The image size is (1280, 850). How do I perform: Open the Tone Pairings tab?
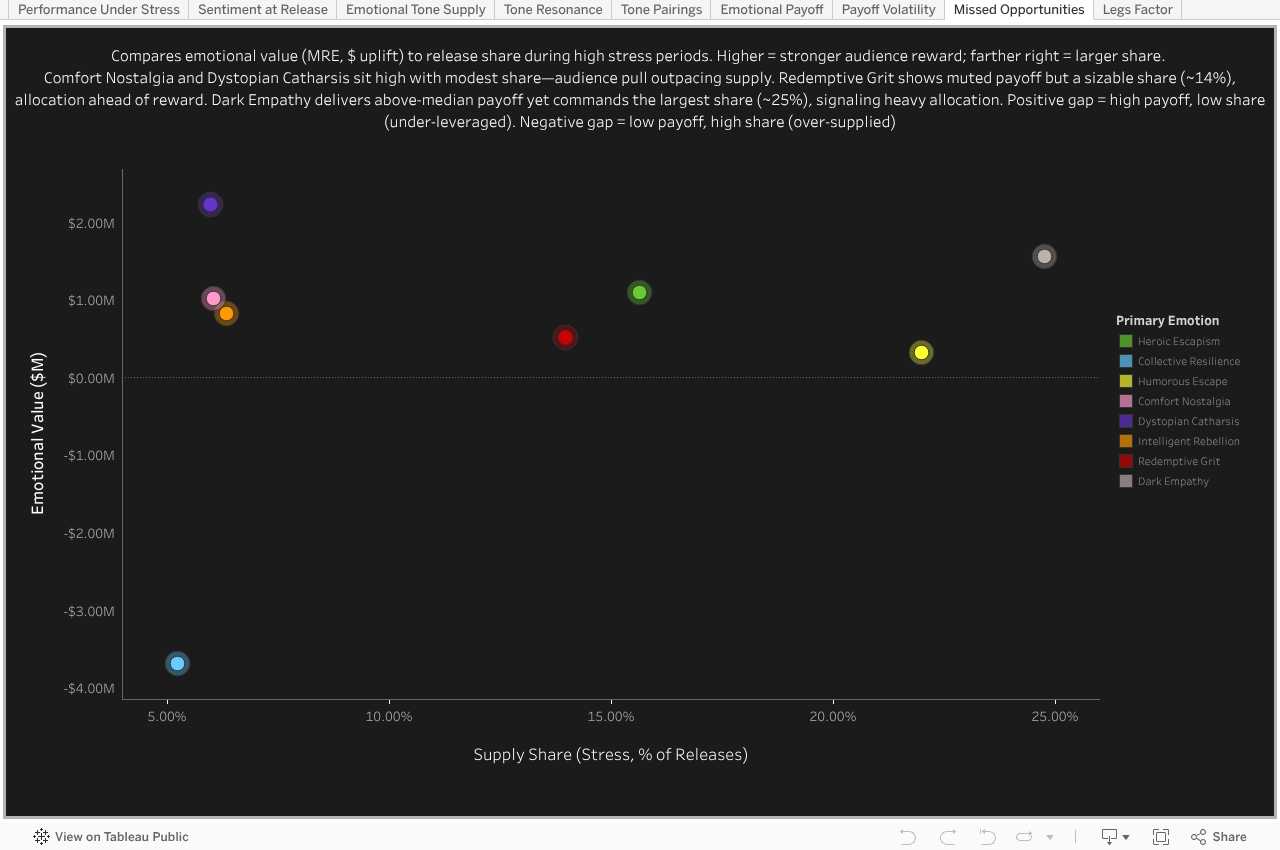tap(662, 10)
